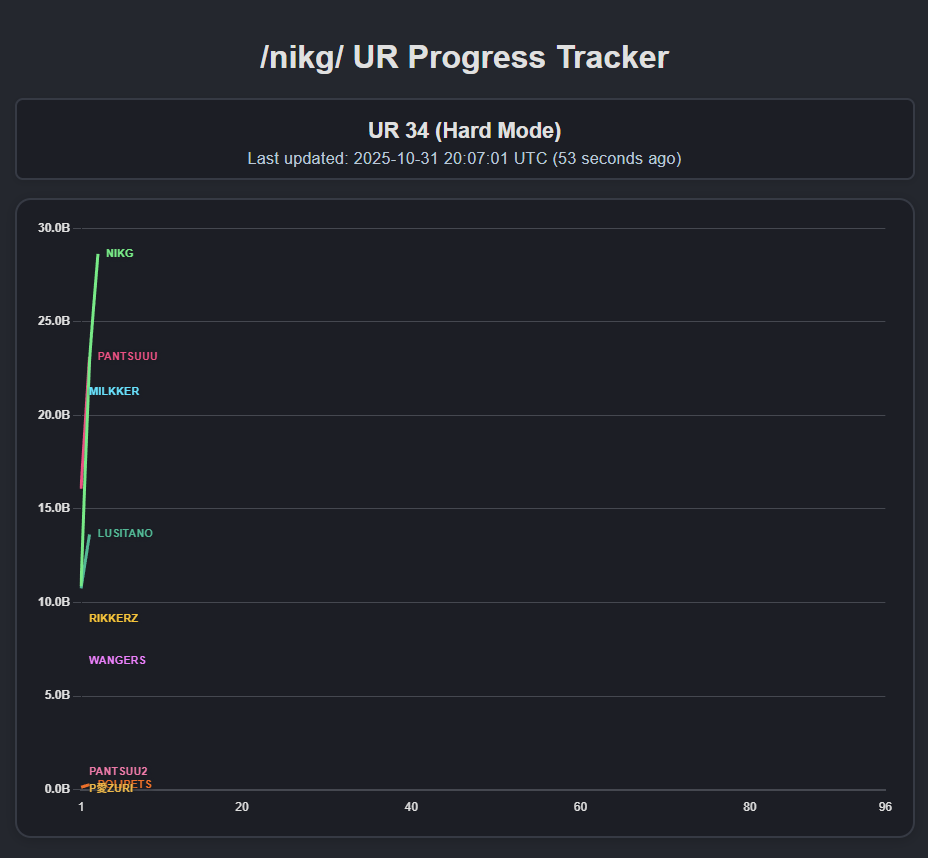
Task: Select the LUSITANO series label
Action: pyautogui.click(x=125, y=533)
